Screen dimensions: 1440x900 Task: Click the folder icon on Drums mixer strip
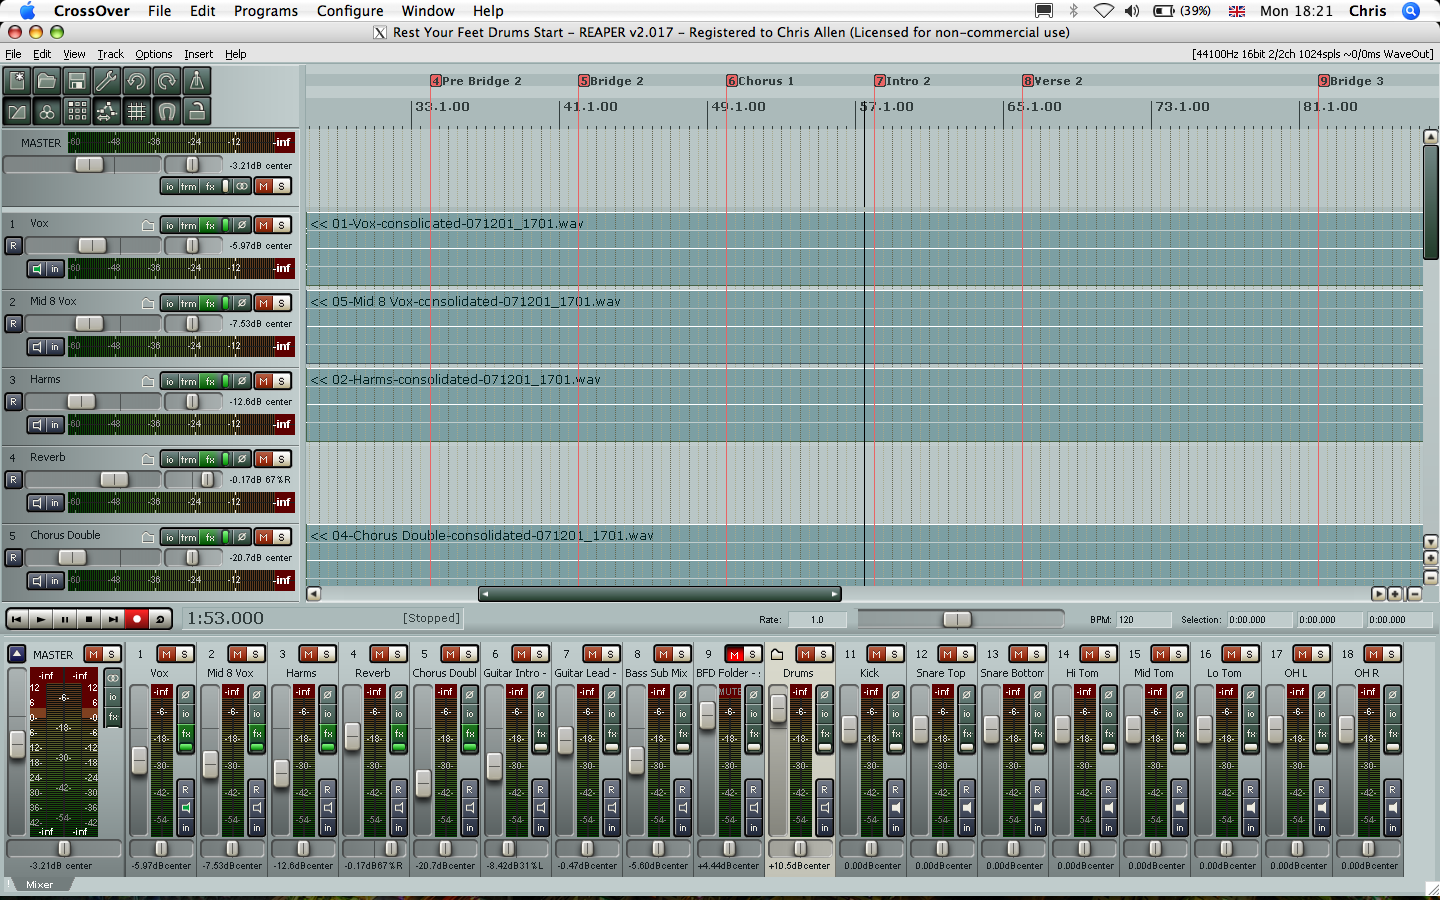click(x=777, y=654)
